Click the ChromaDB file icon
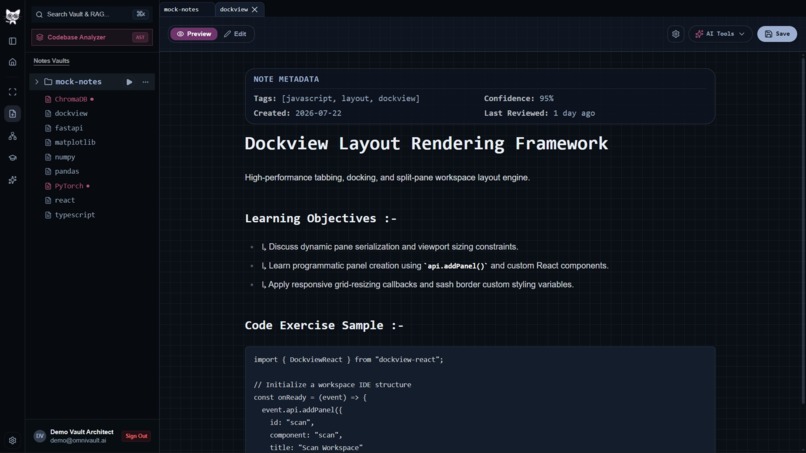 [48, 99]
